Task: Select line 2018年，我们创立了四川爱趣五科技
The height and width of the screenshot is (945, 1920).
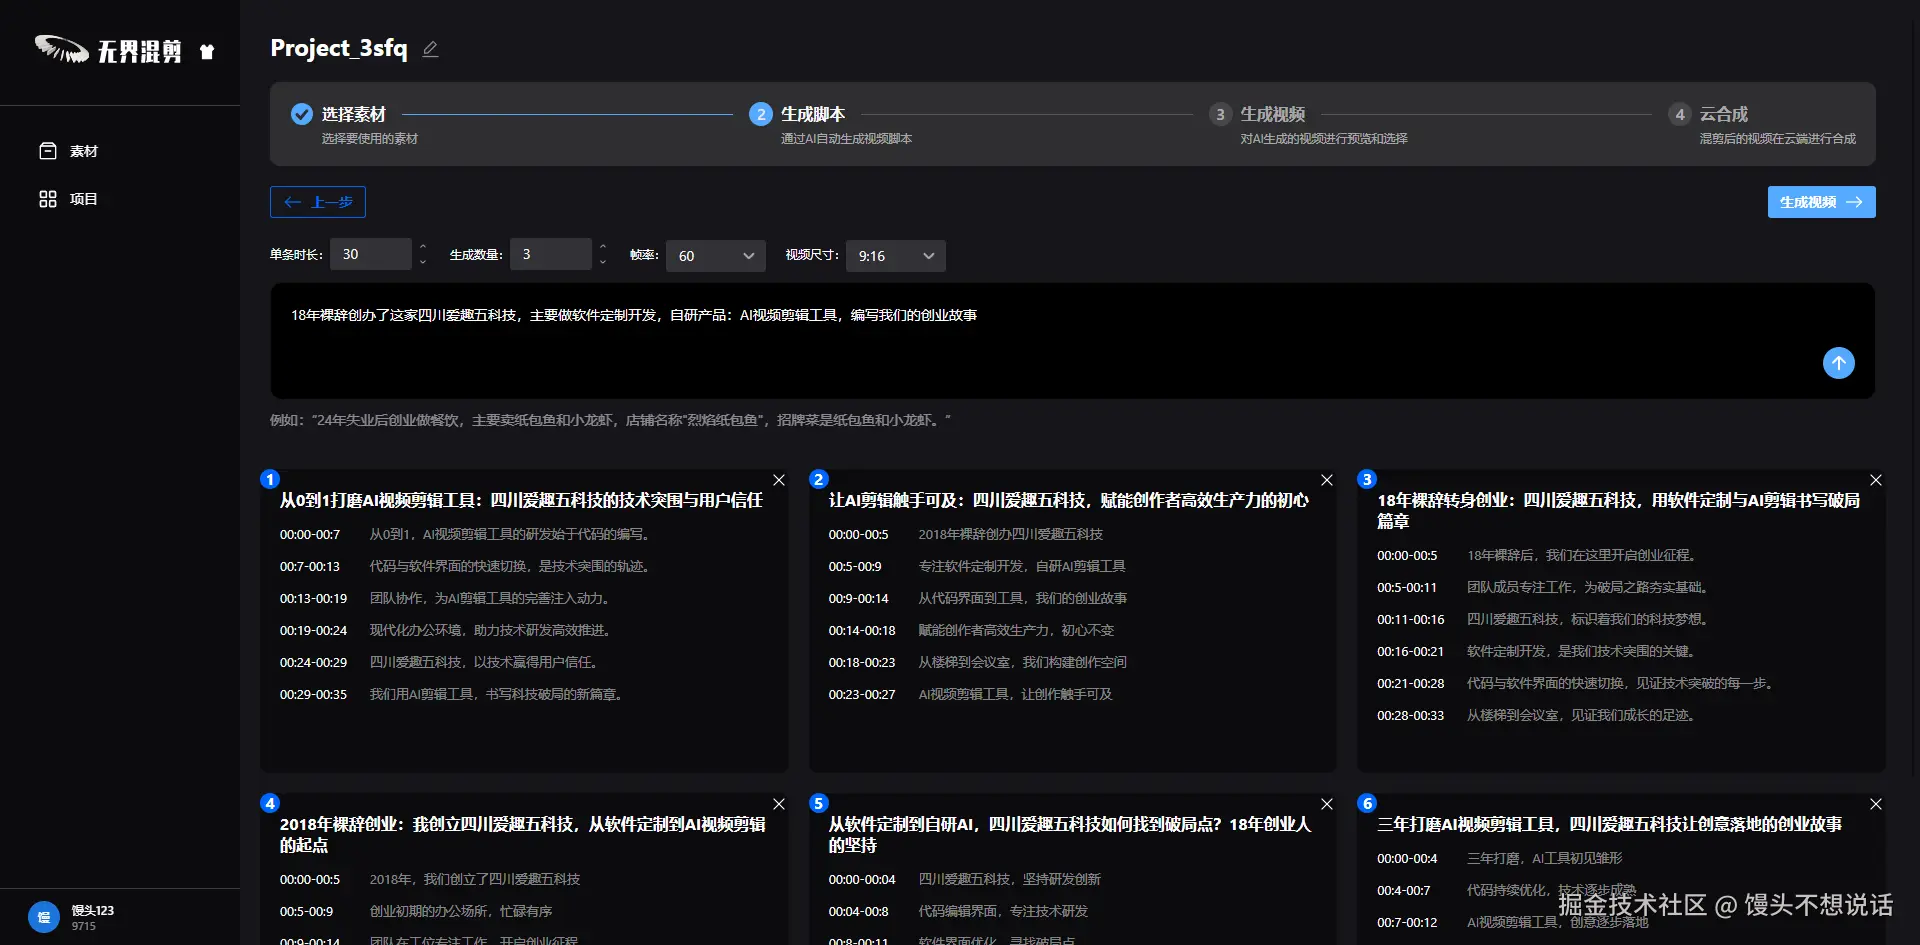Action: point(475,880)
